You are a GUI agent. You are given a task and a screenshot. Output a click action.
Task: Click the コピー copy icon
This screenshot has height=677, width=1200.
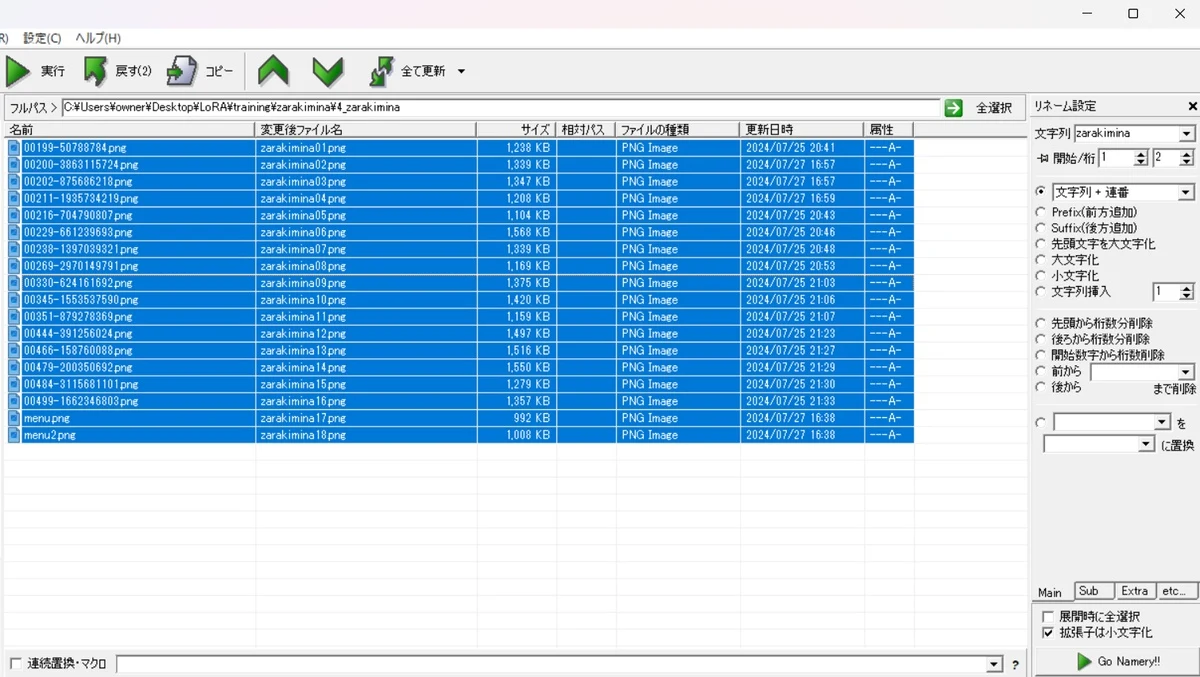(x=182, y=71)
